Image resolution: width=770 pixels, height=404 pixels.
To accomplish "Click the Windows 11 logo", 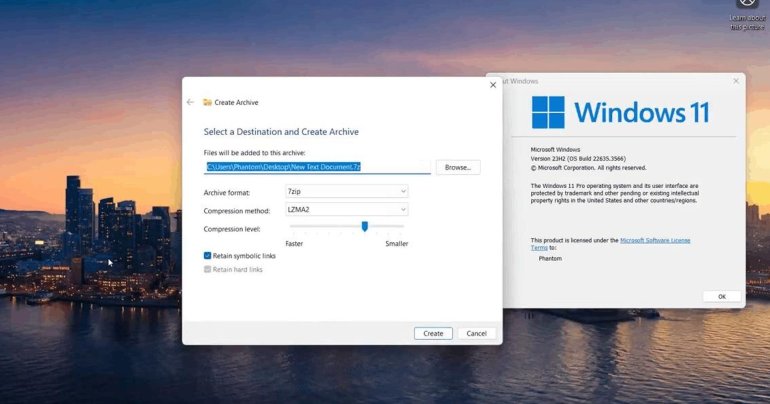I will tap(548, 112).
